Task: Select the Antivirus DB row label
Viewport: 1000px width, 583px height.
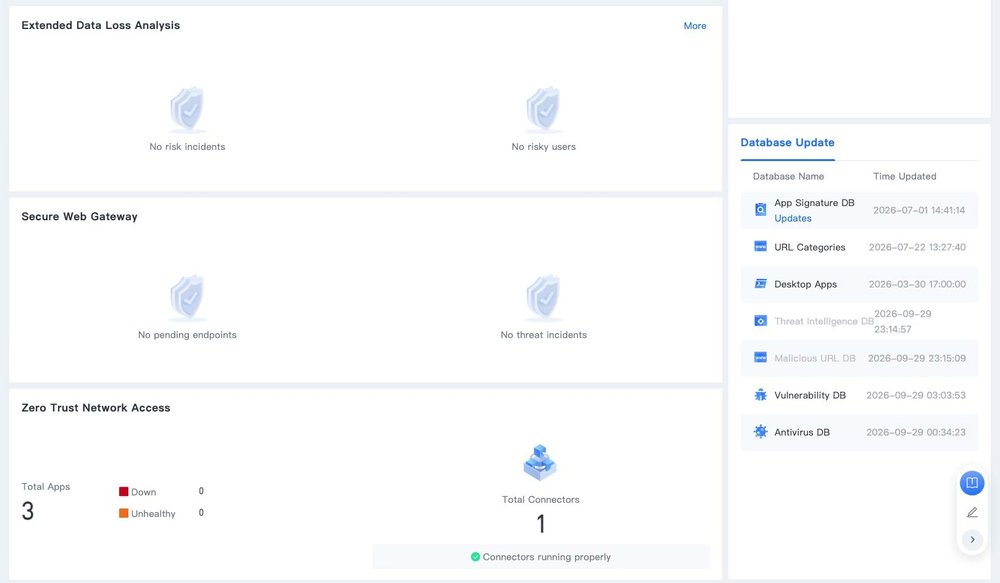Action: [802, 432]
